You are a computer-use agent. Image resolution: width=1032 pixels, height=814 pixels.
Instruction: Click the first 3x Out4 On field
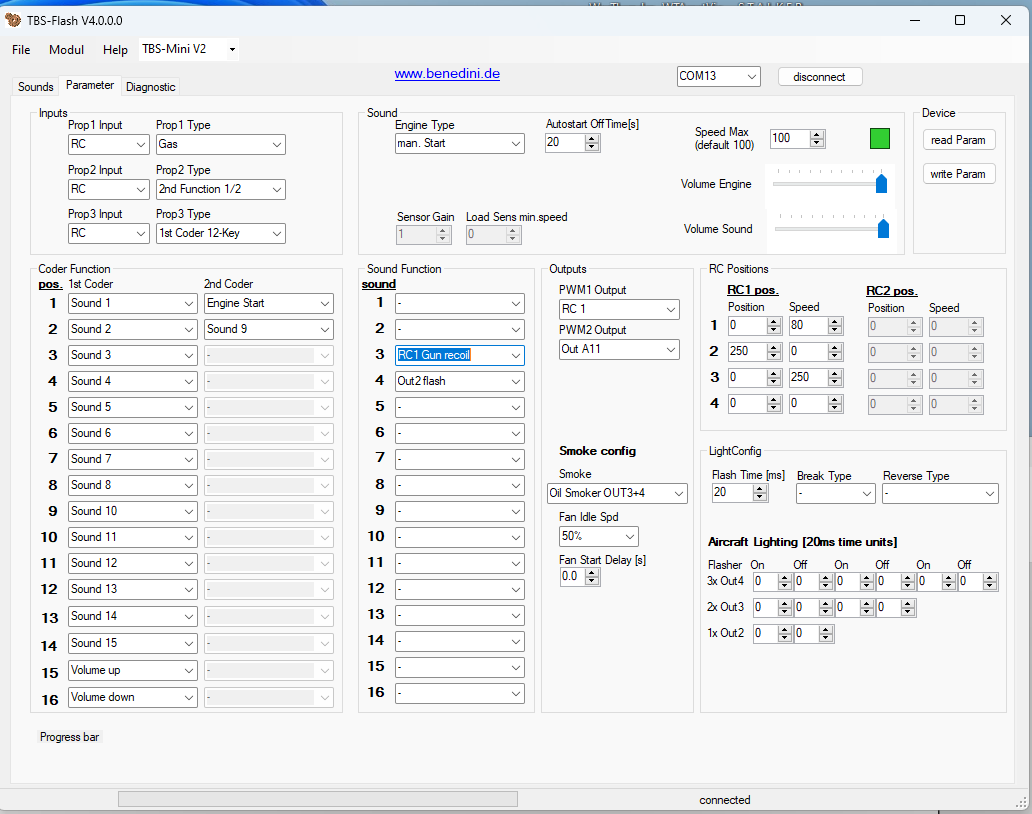[x=765, y=582]
